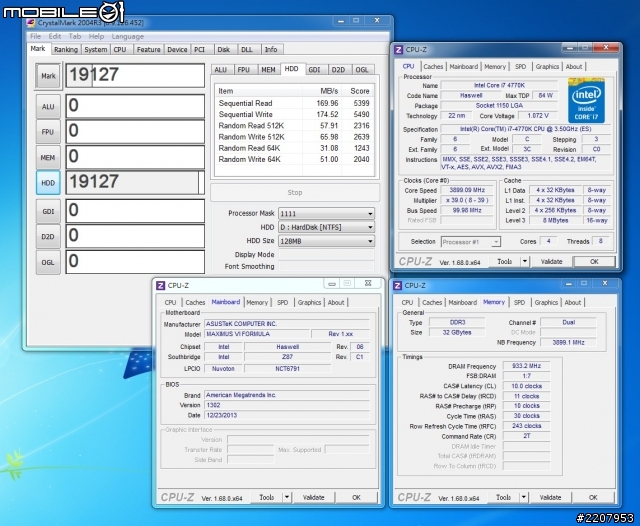The width and height of the screenshot is (640, 526).
Task: Click Validate in CPU-Z Mainboard window
Action: pos(313,497)
